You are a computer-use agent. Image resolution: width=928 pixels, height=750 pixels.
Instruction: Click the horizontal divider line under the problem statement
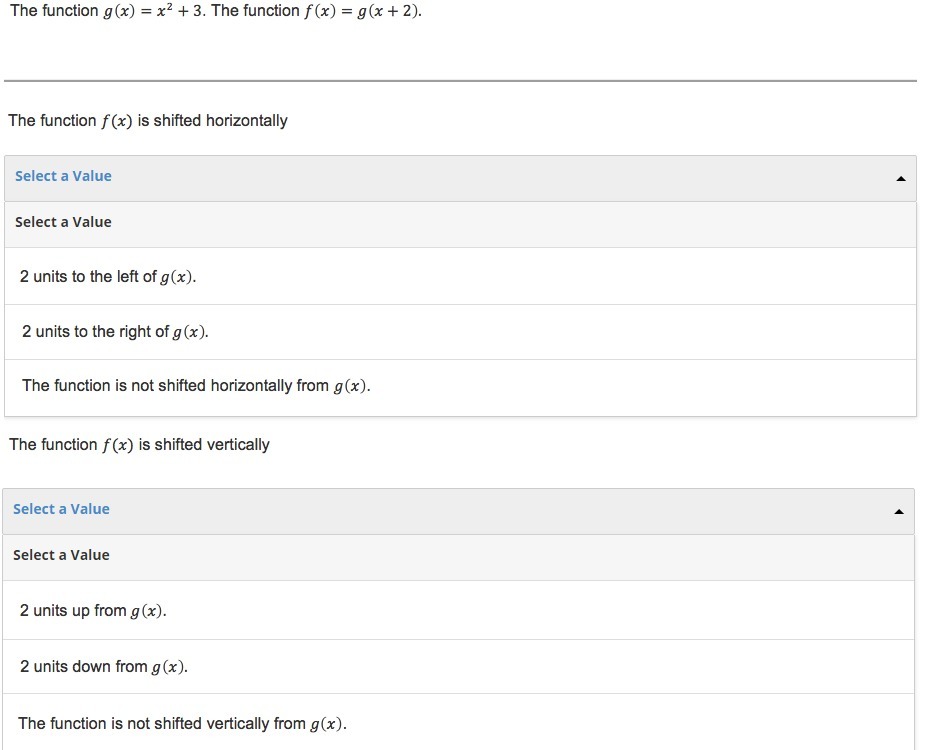[x=460, y=81]
